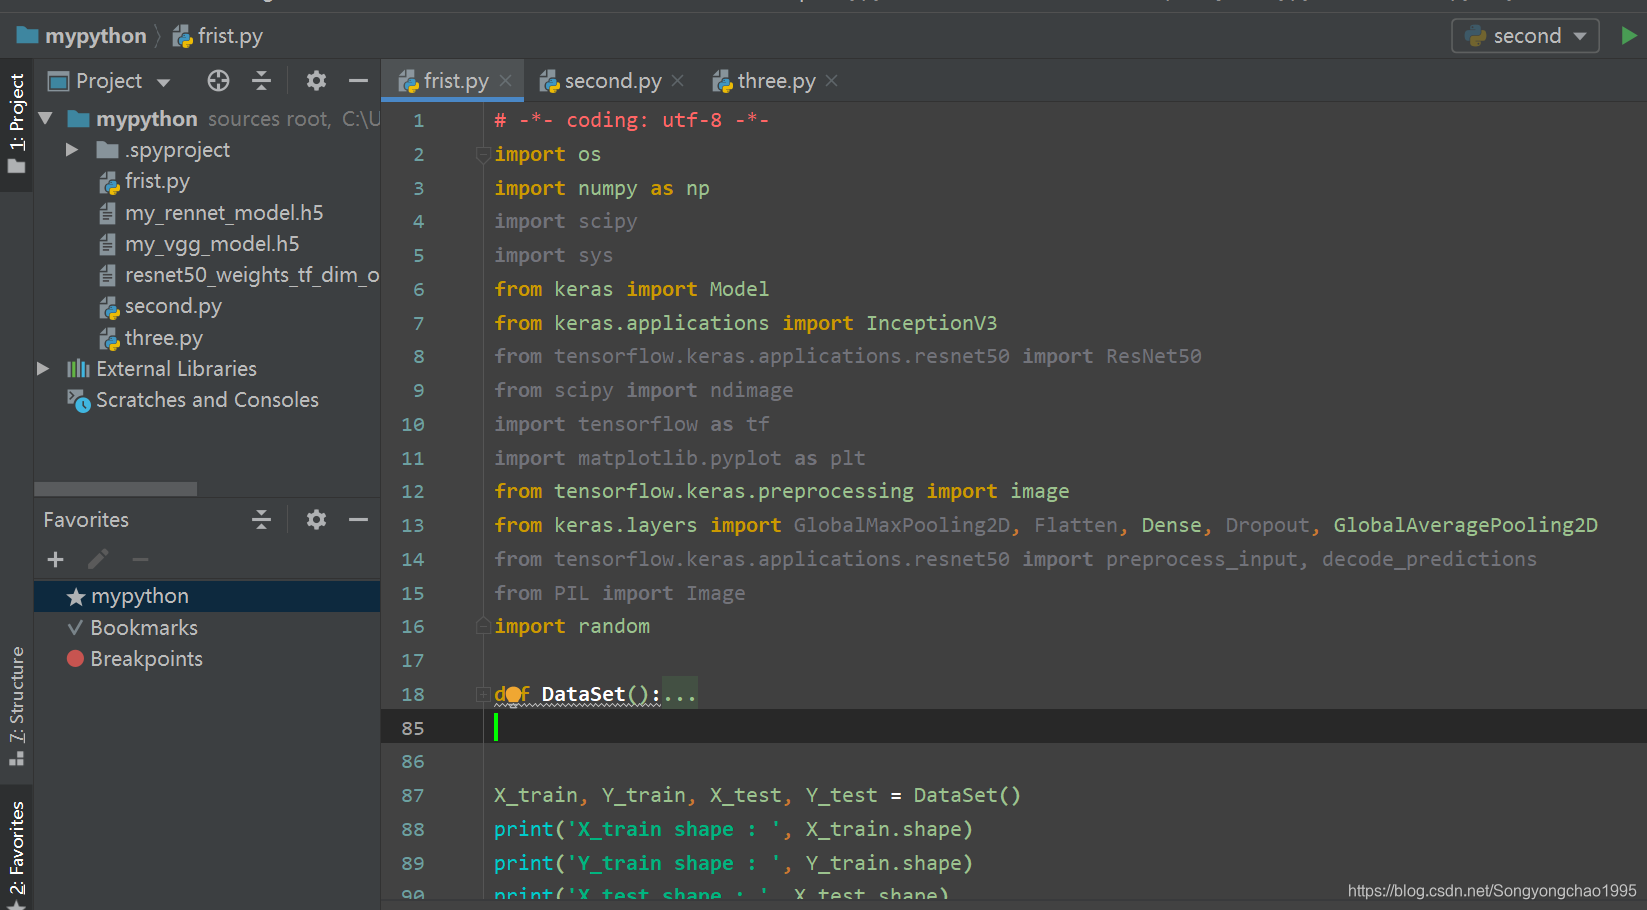Add new favorites list with plus icon

click(56, 560)
